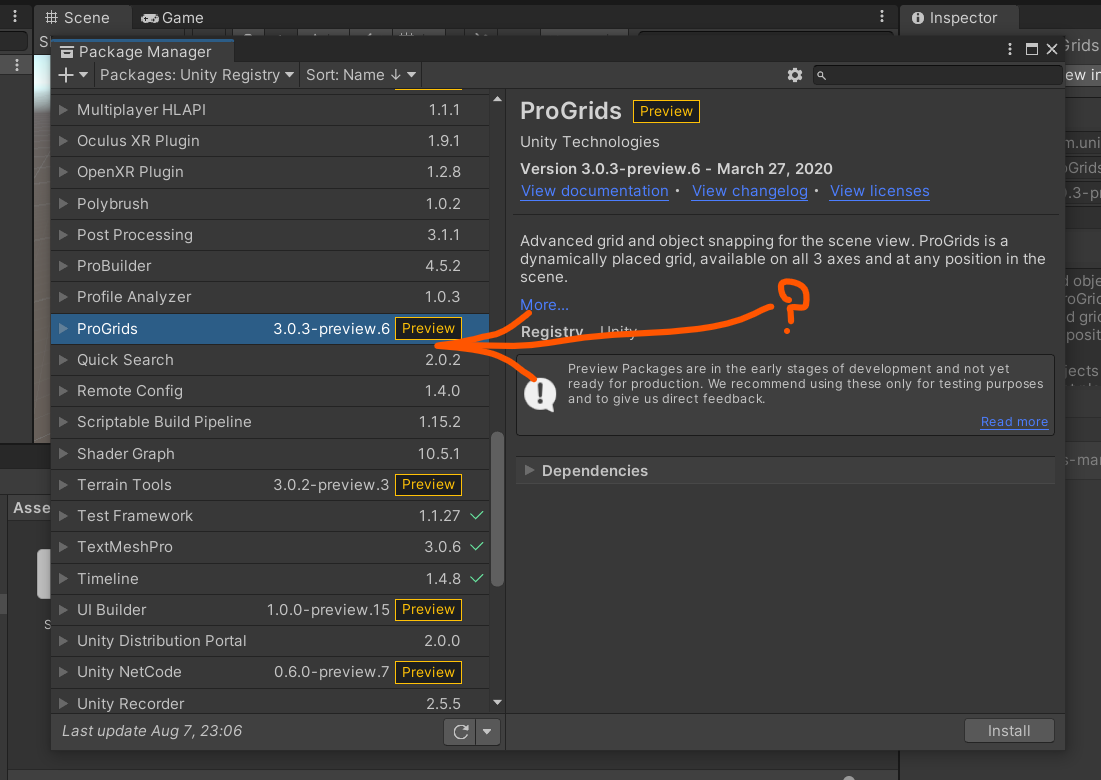Click the Scene view three-dots options menu

point(882,17)
